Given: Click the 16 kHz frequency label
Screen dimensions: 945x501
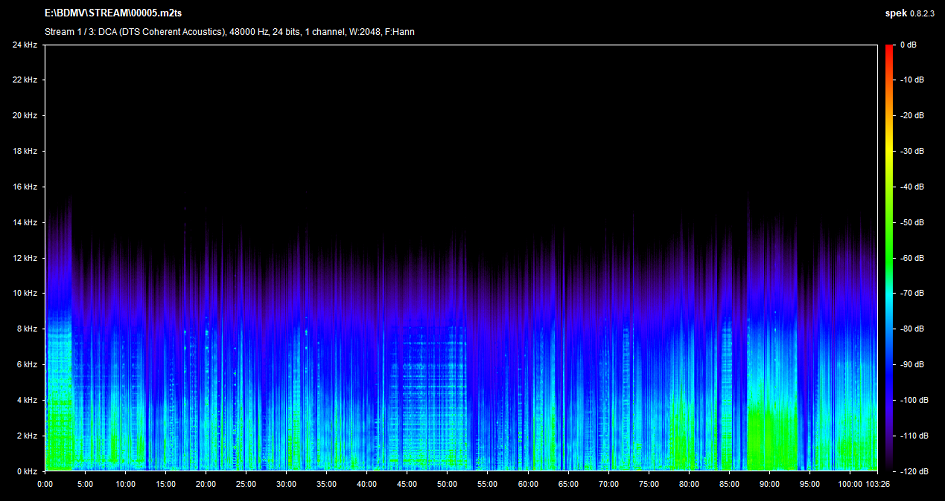Looking at the screenshot, I should click(25, 187).
